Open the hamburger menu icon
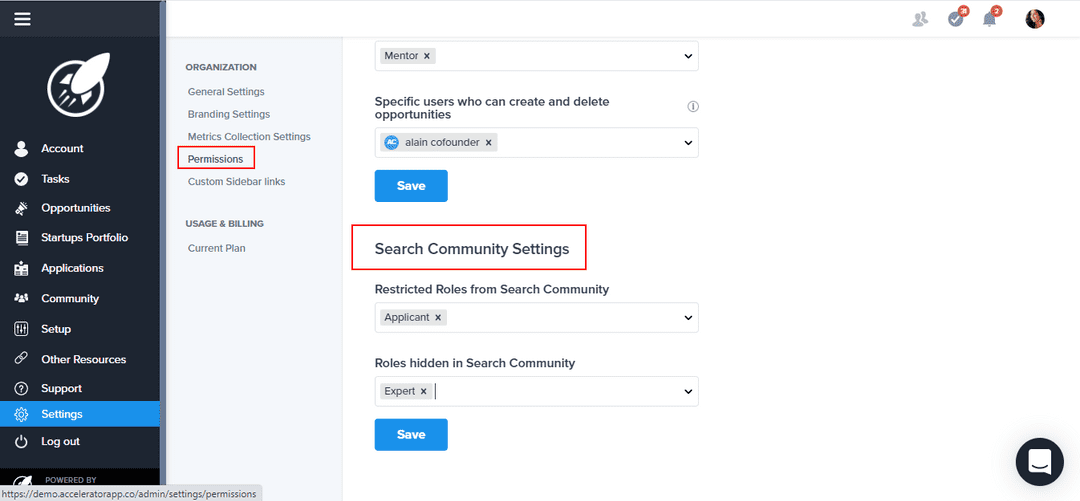The image size is (1080, 501). (22, 19)
